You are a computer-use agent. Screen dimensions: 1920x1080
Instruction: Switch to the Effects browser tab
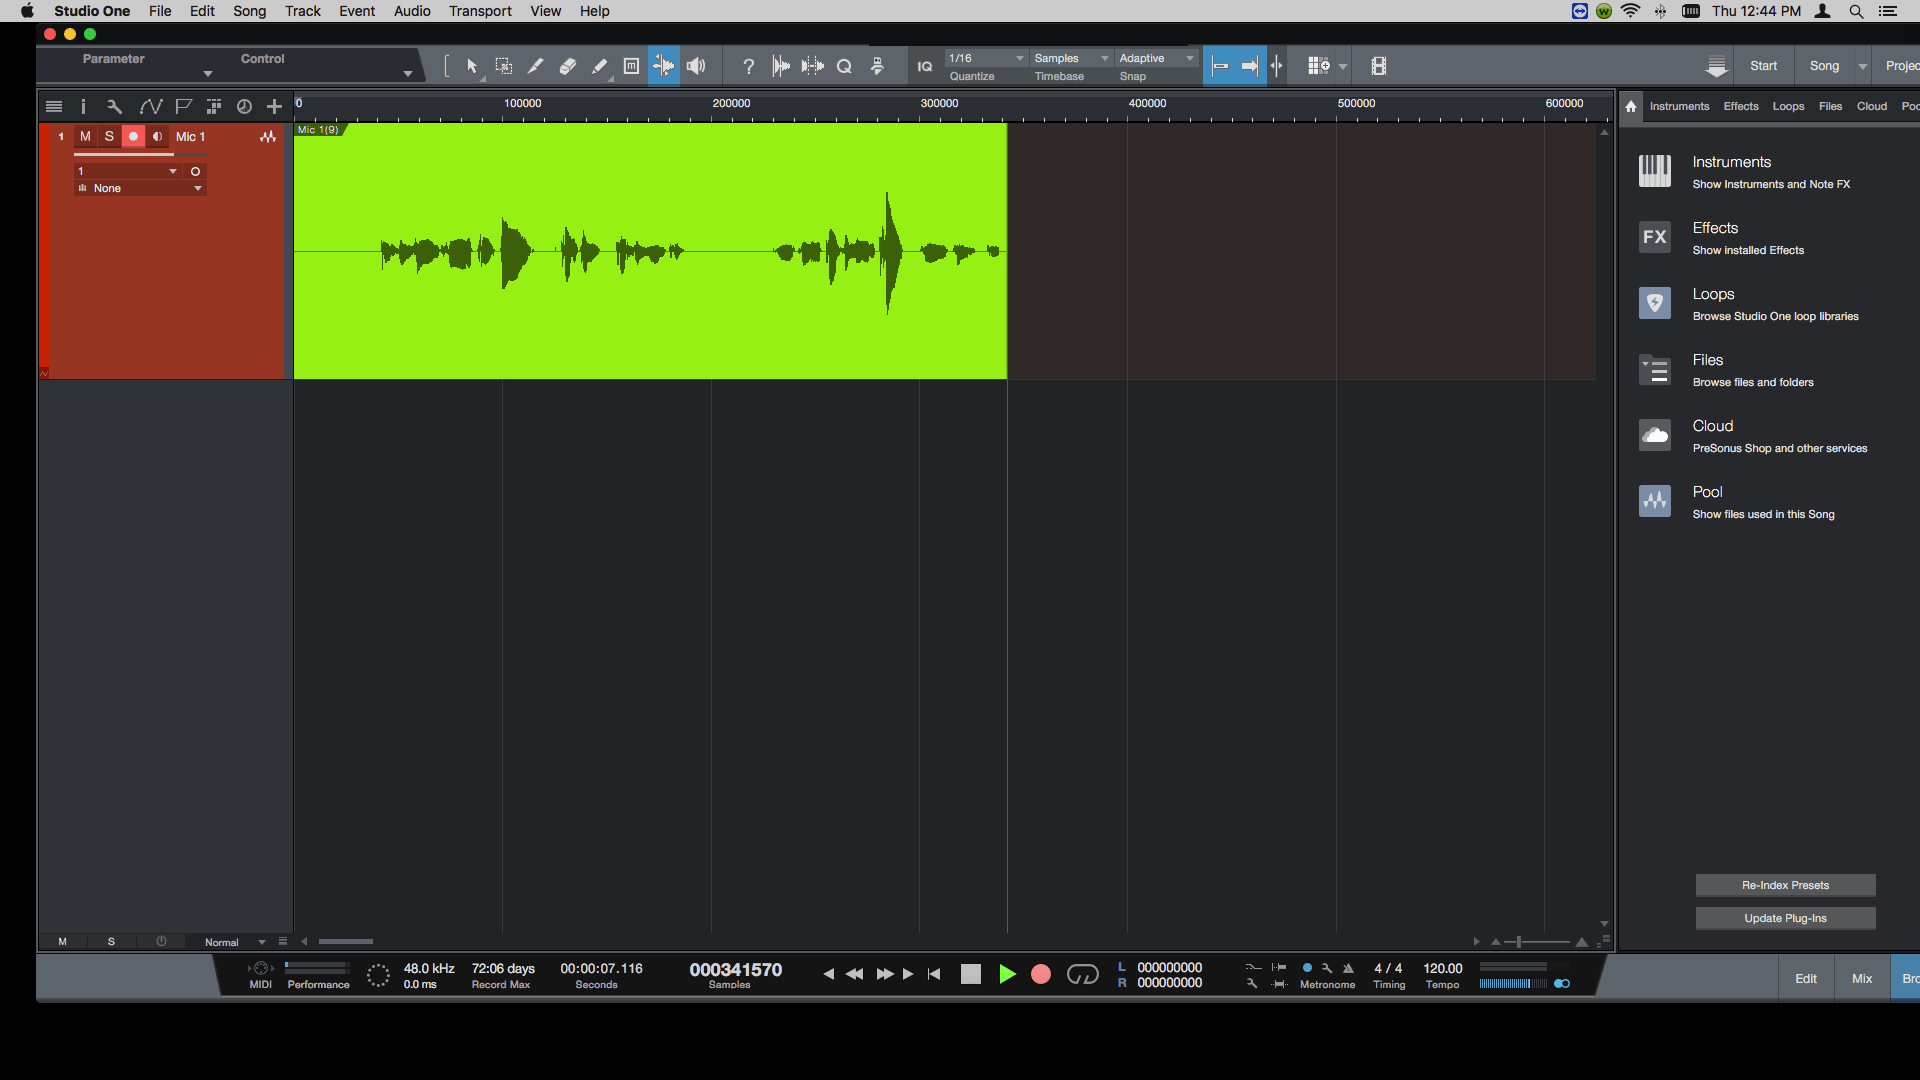coord(1740,106)
